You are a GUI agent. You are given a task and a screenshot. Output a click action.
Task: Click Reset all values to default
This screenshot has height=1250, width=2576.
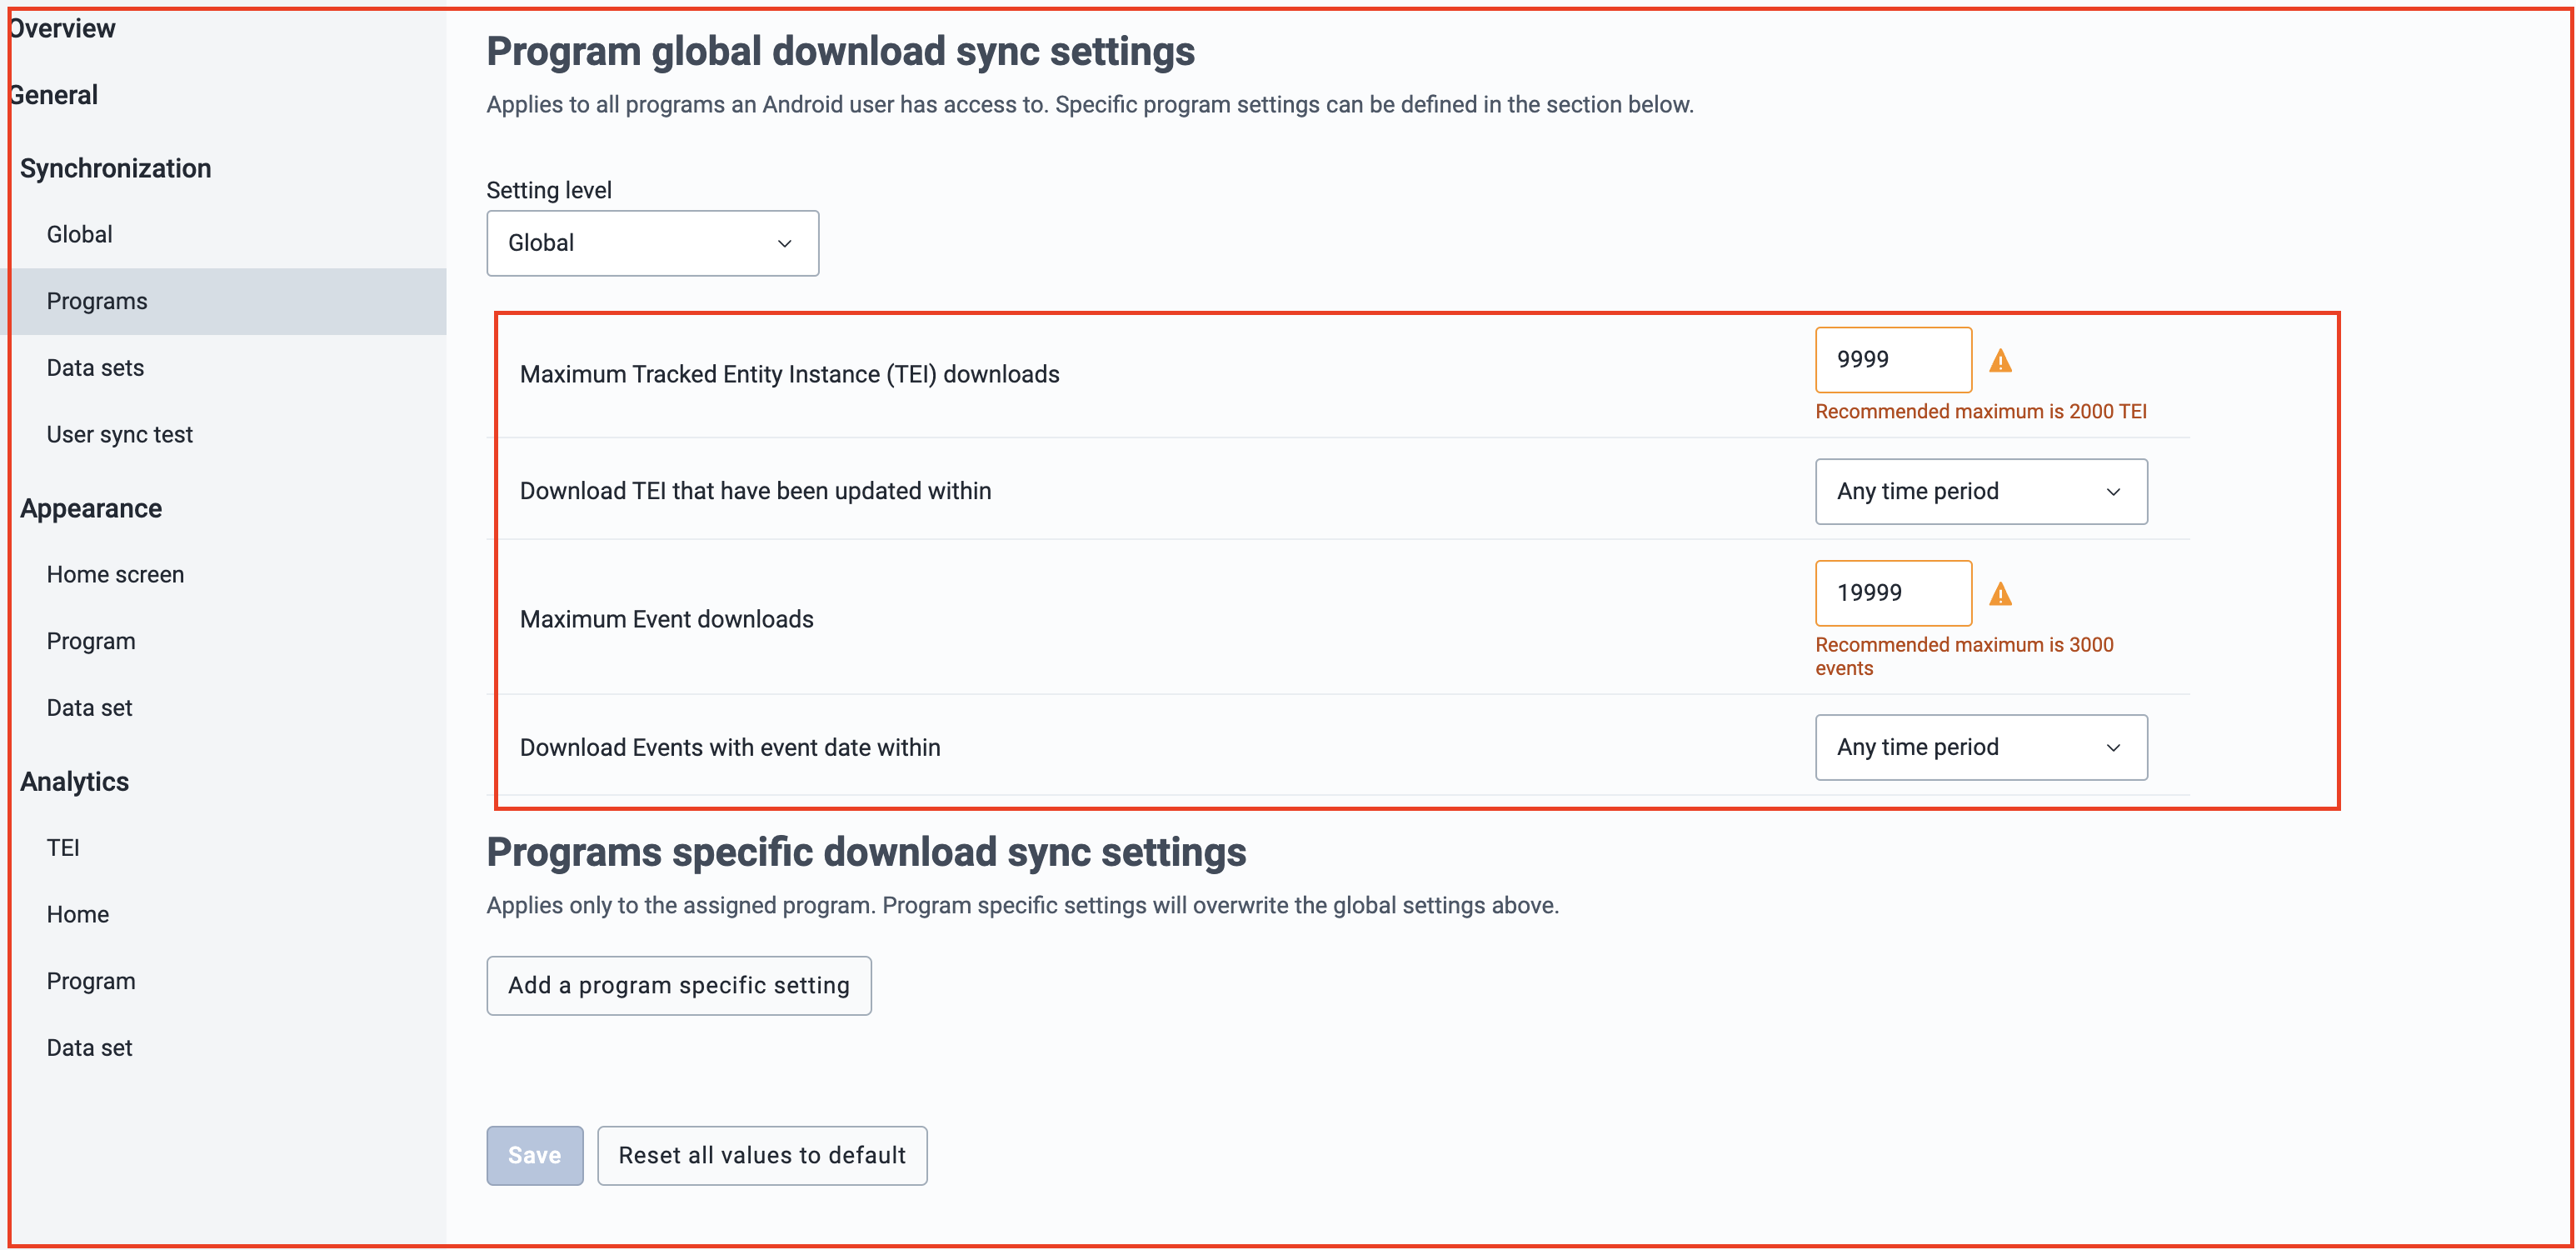(762, 1155)
